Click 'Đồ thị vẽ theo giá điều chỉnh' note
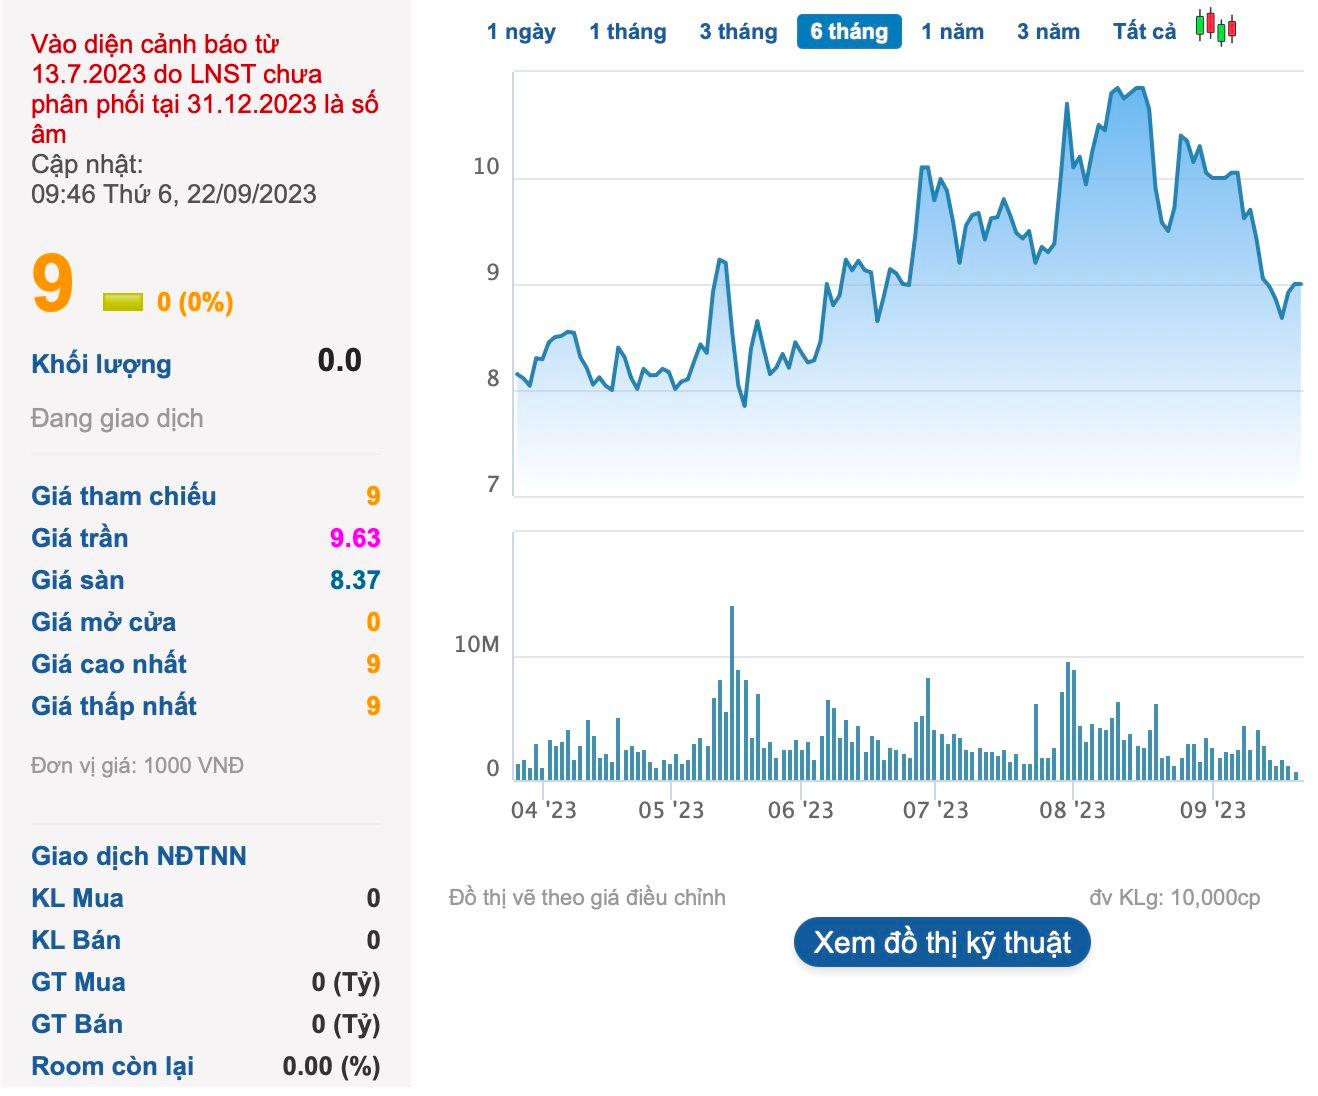The image size is (1318, 1096). click(587, 897)
